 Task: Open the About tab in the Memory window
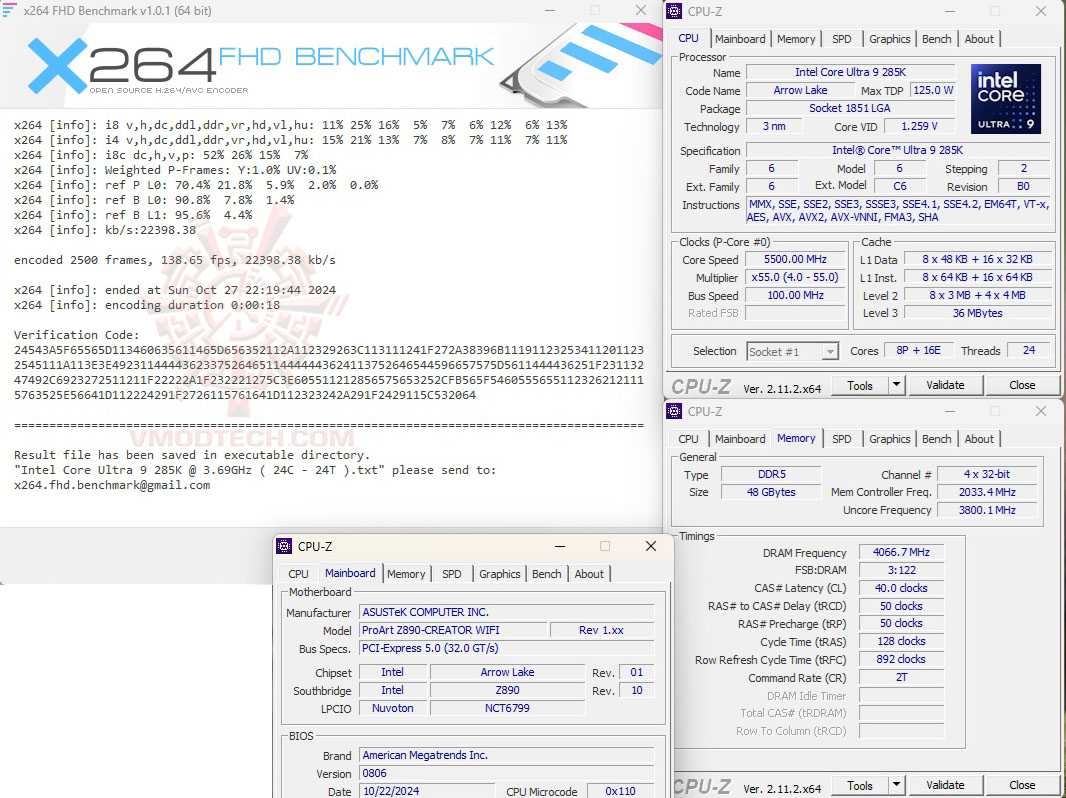coord(979,438)
